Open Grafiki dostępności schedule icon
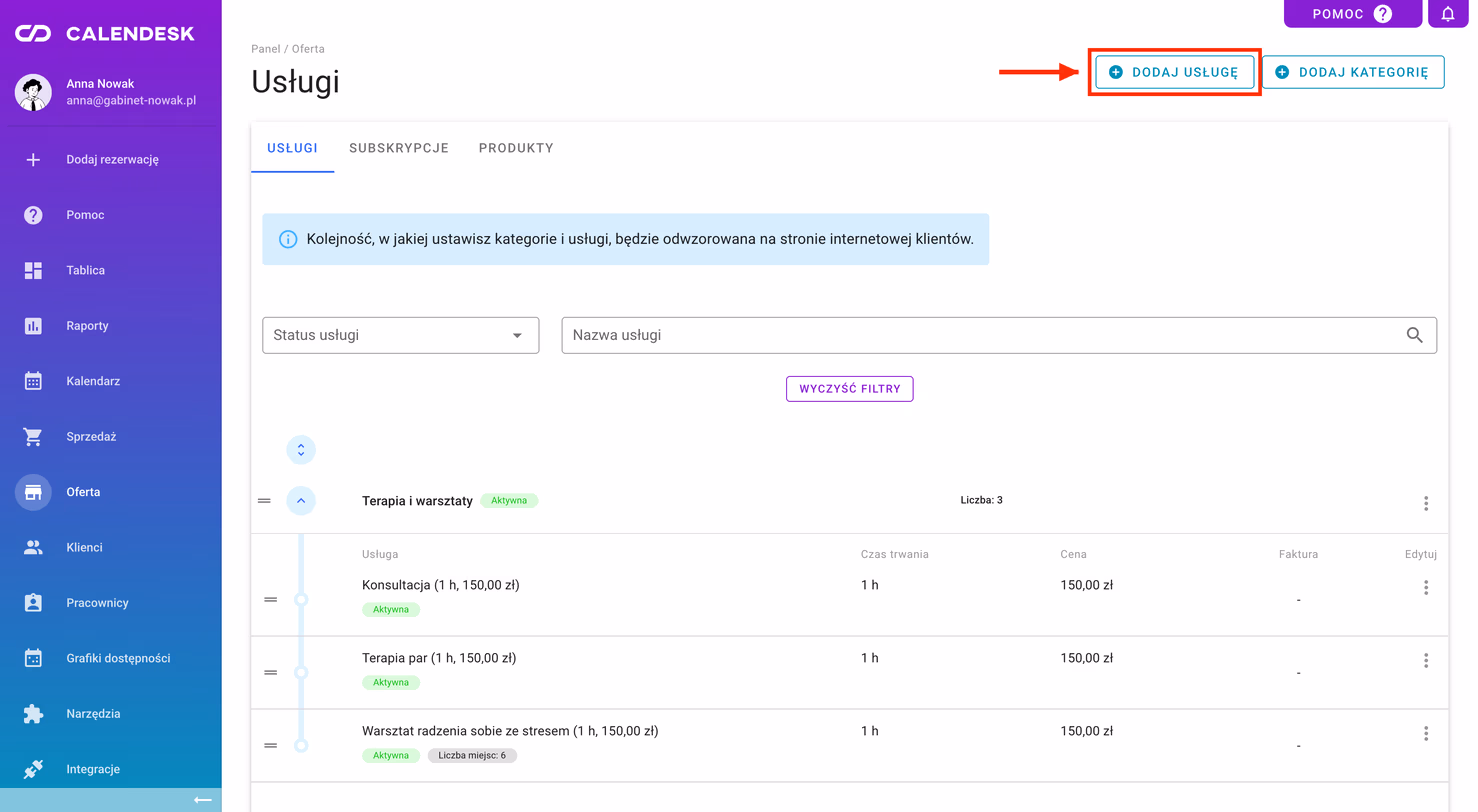Image resolution: width=1478 pixels, height=812 pixels. pyautogui.click(x=33, y=658)
